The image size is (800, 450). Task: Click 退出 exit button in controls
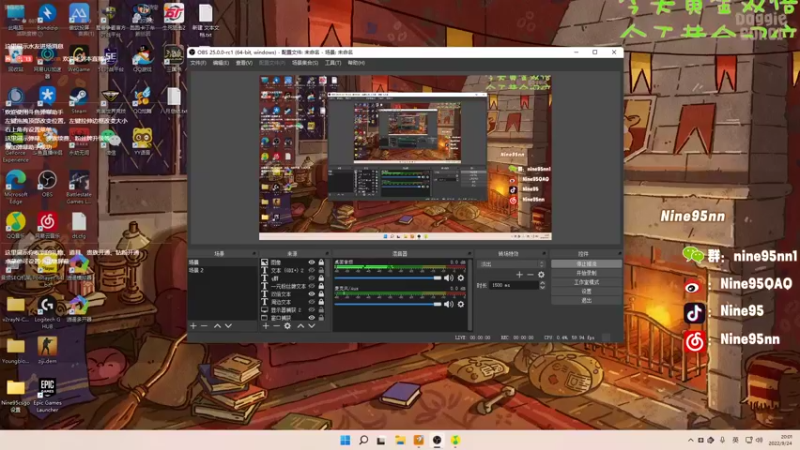coord(586,301)
